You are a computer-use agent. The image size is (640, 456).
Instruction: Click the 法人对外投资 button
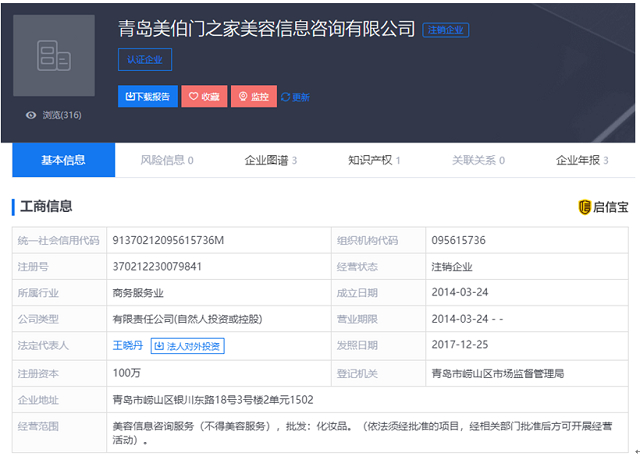(187, 346)
